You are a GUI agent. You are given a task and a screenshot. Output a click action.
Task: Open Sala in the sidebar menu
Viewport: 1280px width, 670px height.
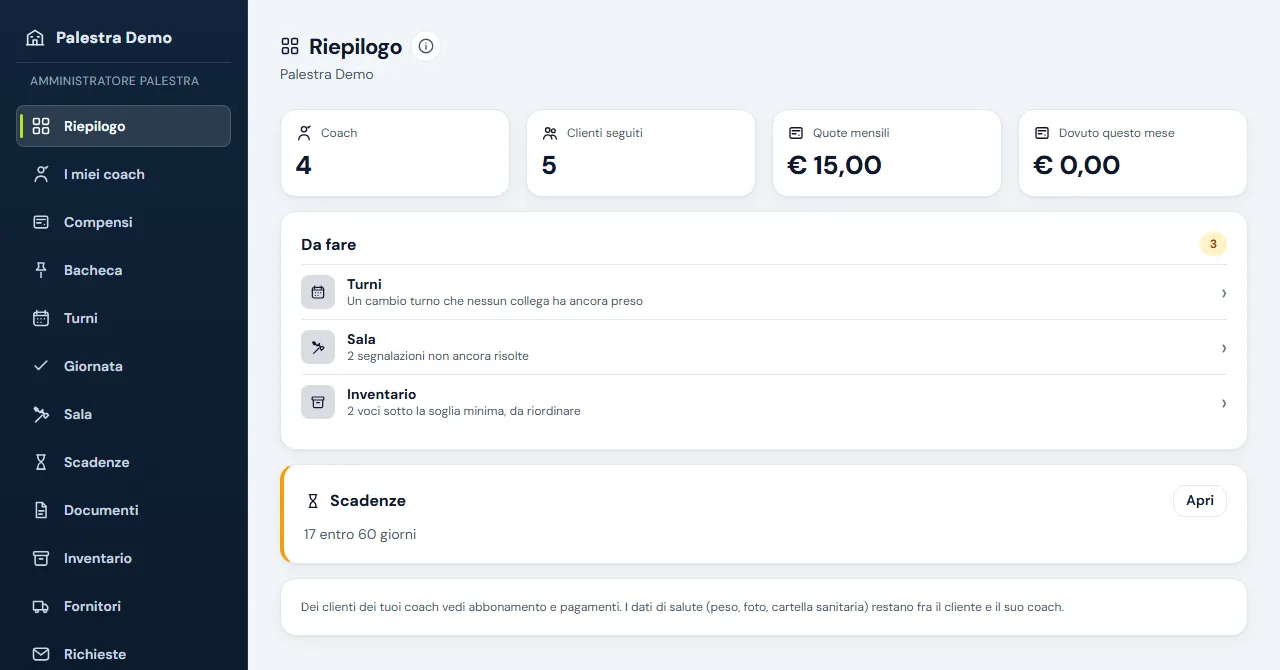(124, 414)
